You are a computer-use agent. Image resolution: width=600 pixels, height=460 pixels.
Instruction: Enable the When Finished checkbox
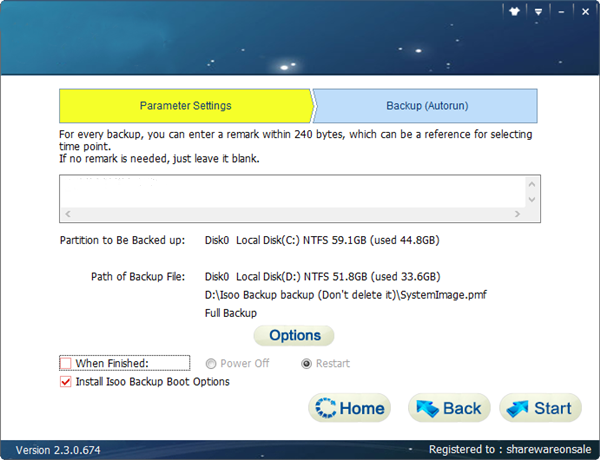pos(67,363)
